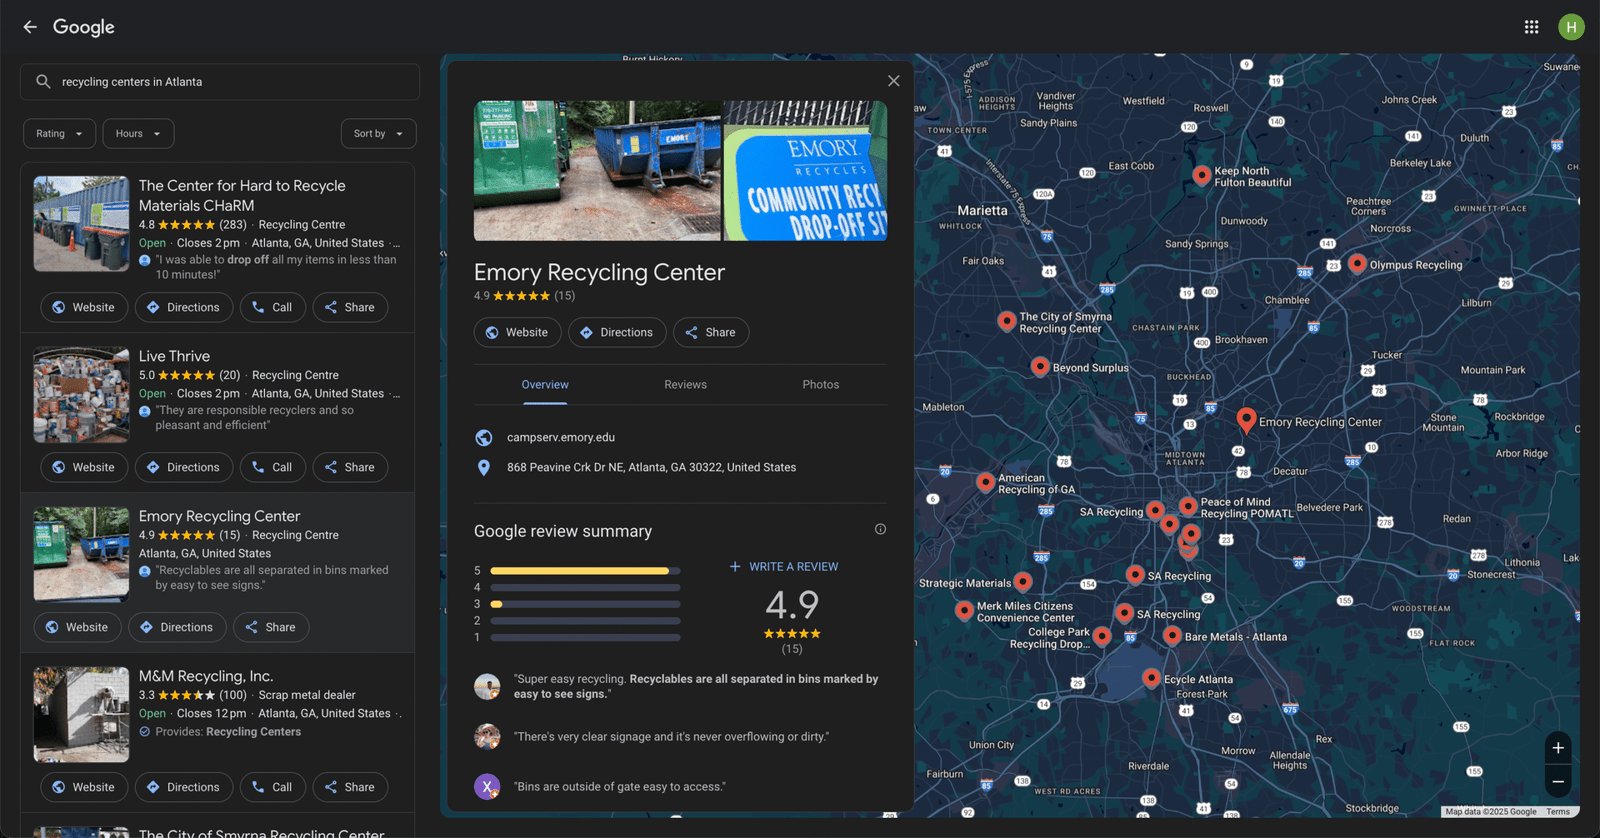Call Live Thrive
This screenshot has height=838, width=1600.
(273, 467)
